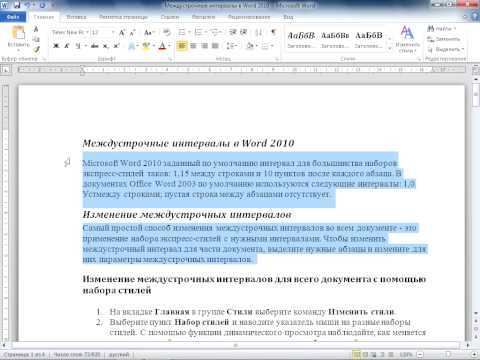Open the Файл (File) tab
This screenshot has height=360, width=480.
click(x=13, y=17)
